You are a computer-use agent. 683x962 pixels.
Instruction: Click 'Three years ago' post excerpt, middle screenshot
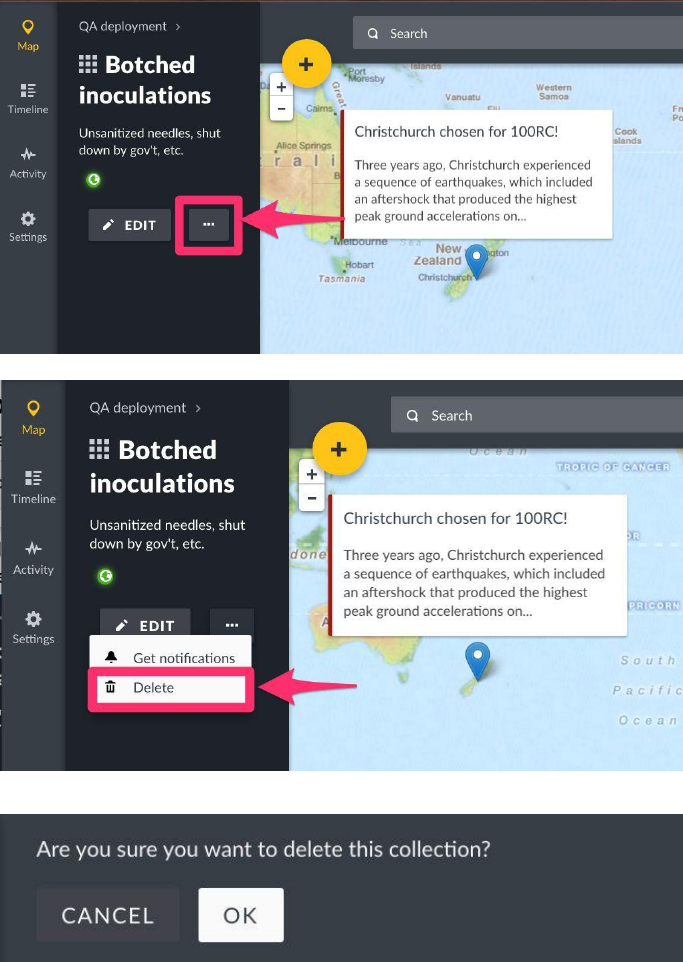point(474,583)
